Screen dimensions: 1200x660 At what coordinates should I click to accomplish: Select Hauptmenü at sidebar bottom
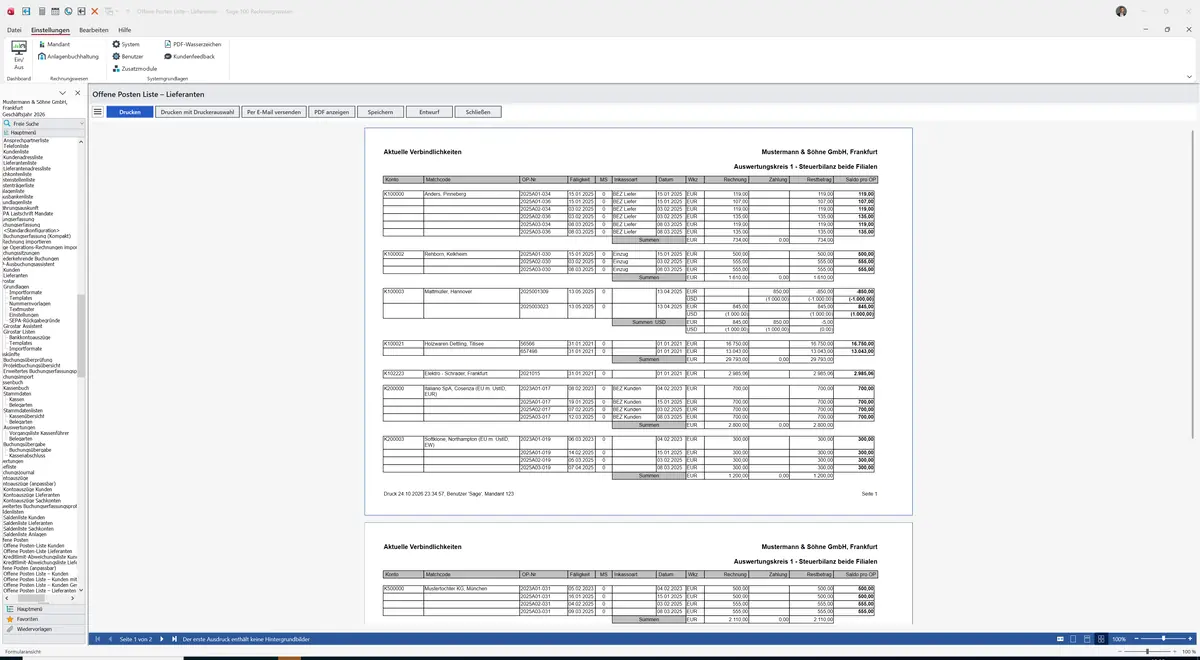click(x=43, y=608)
